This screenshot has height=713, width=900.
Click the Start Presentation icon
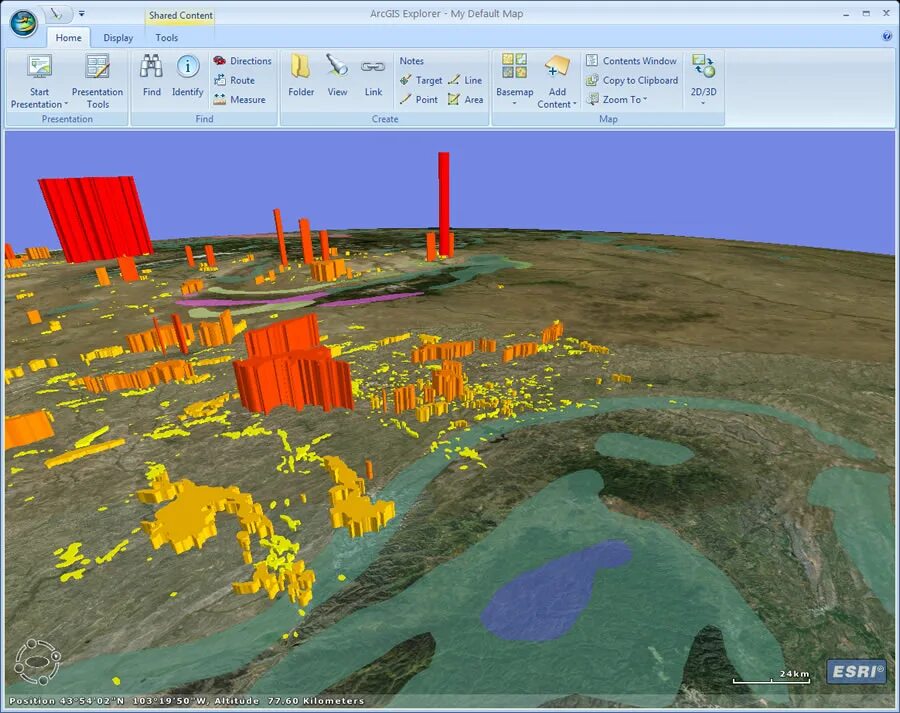coord(40,67)
